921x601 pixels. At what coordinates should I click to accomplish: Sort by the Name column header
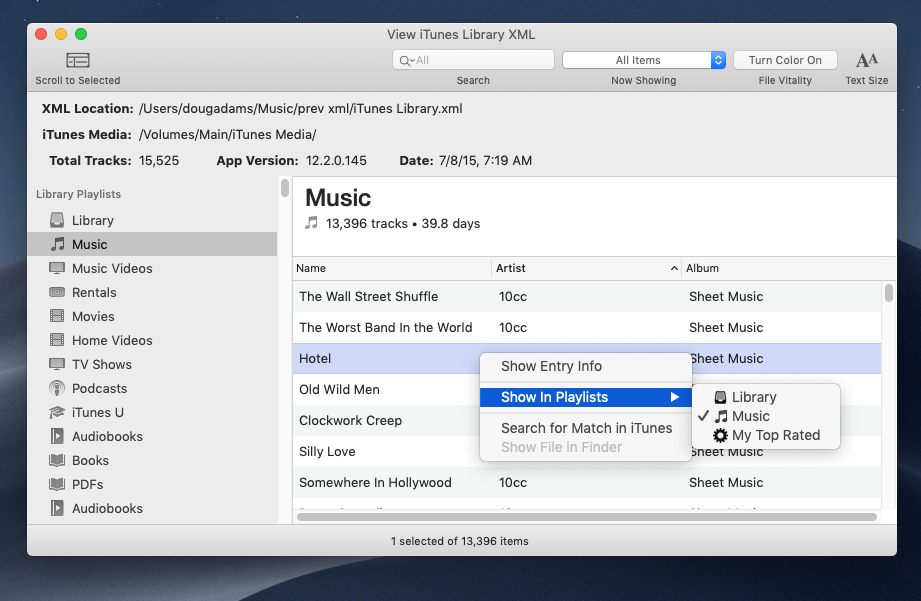pos(392,268)
